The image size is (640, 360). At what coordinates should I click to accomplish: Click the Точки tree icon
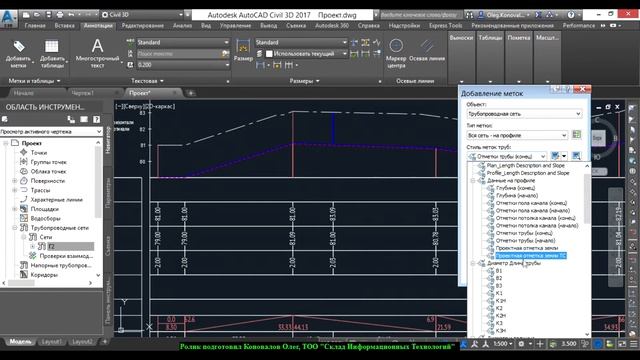pos(24,152)
